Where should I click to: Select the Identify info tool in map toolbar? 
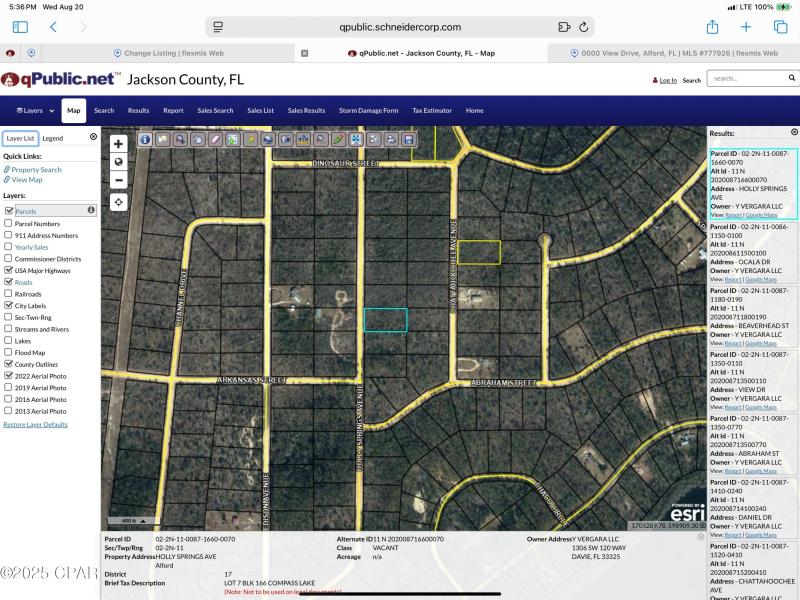tap(145, 139)
